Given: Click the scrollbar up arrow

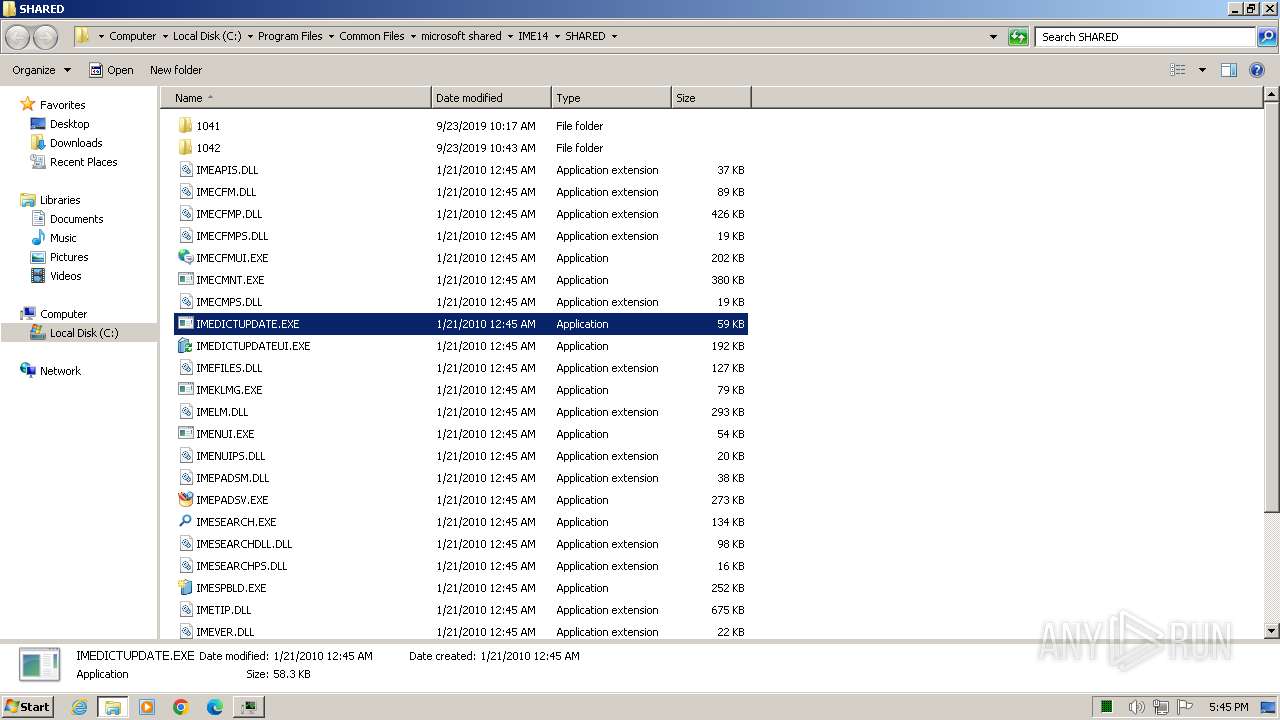Looking at the screenshot, I should [1271, 95].
